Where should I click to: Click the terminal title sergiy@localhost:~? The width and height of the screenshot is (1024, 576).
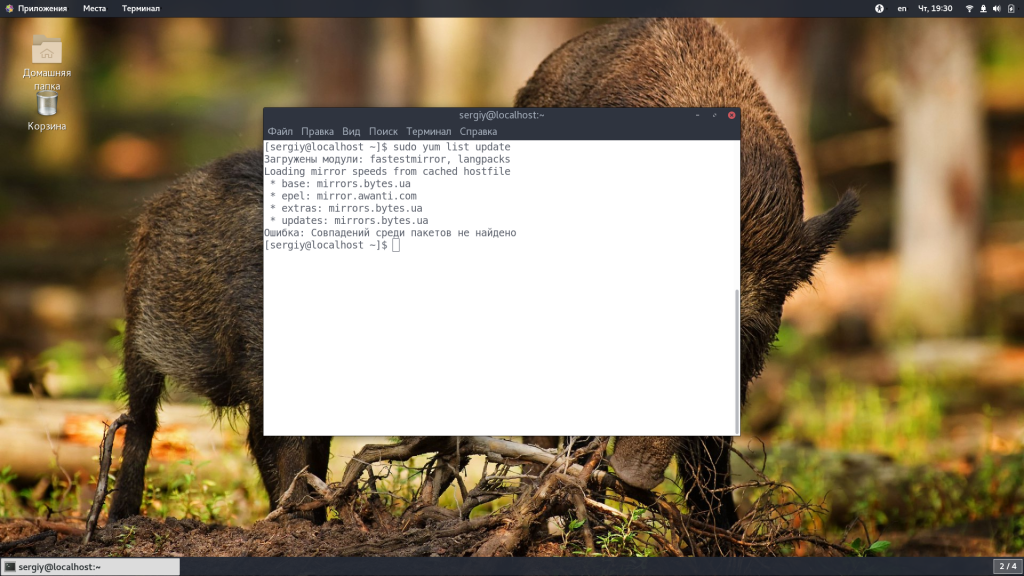(x=502, y=115)
